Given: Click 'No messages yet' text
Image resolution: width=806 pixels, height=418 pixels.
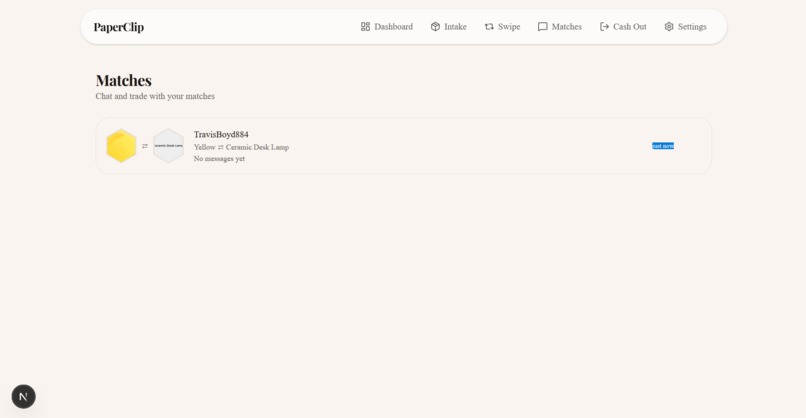Looking at the screenshot, I should pos(219,159).
